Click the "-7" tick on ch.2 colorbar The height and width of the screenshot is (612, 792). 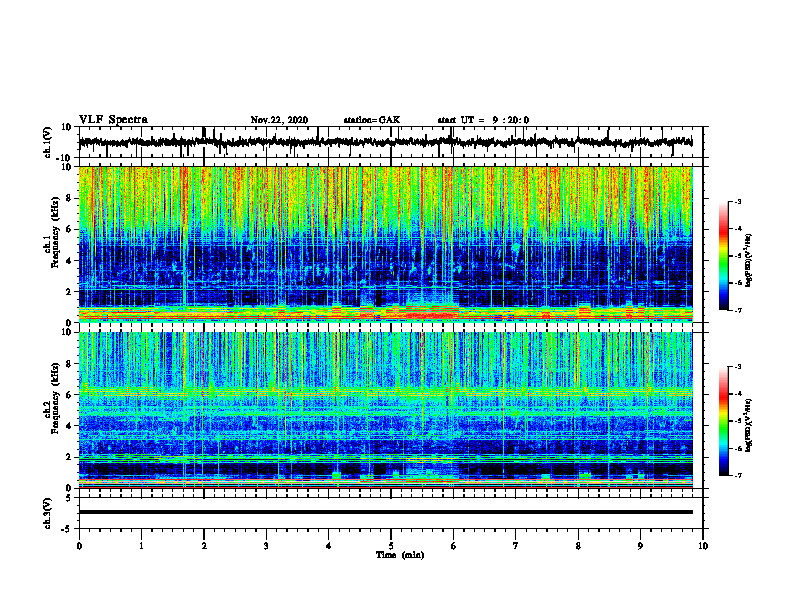click(x=738, y=475)
